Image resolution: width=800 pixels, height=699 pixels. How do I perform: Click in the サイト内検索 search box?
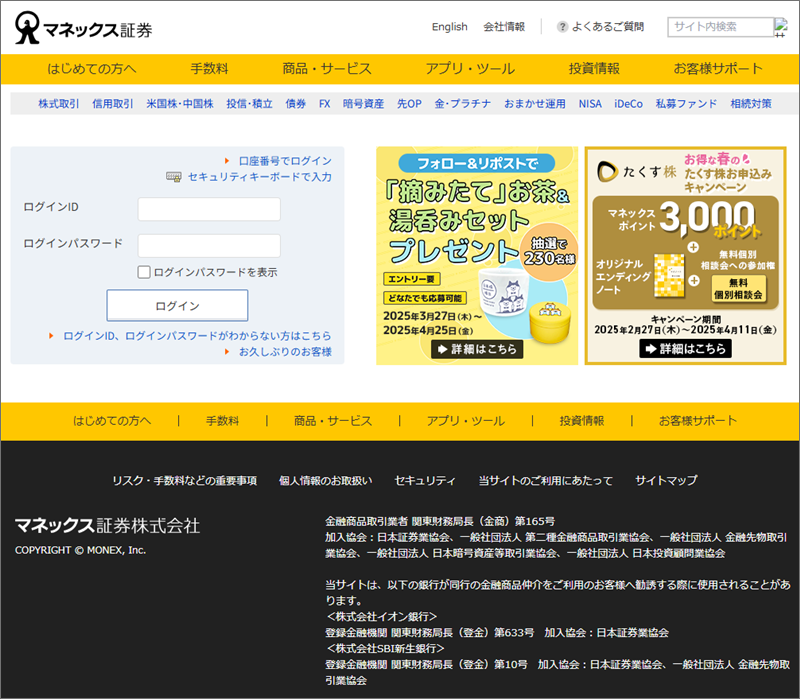tap(719, 27)
